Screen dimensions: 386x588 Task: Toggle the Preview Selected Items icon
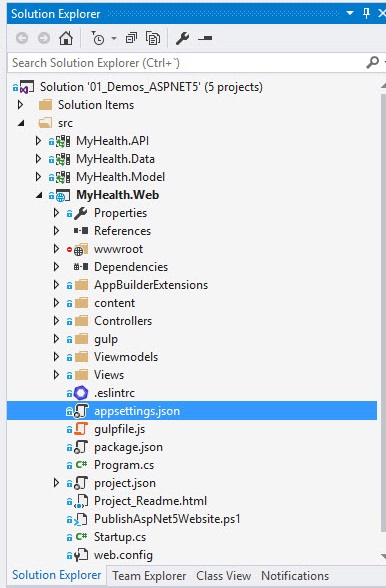point(205,38)
